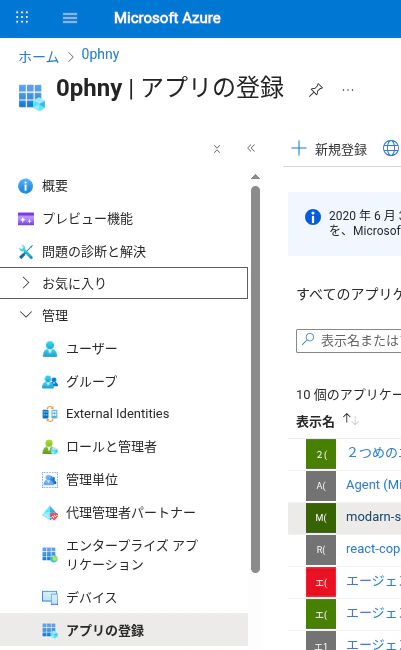Viewport: 401px width, 650px height.
Task: Open the グループ menu item
Action: pyautogui.click(x=92, y=381)
